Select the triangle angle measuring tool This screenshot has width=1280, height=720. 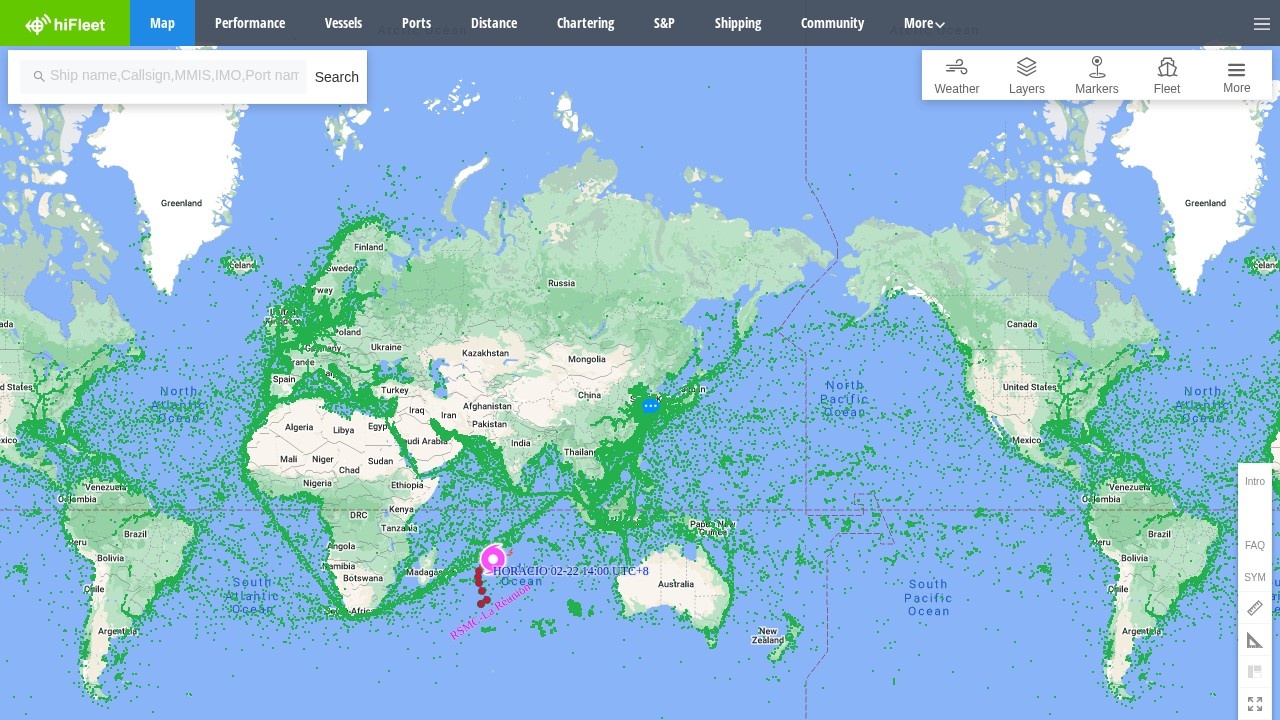(x=1255, y=640)
